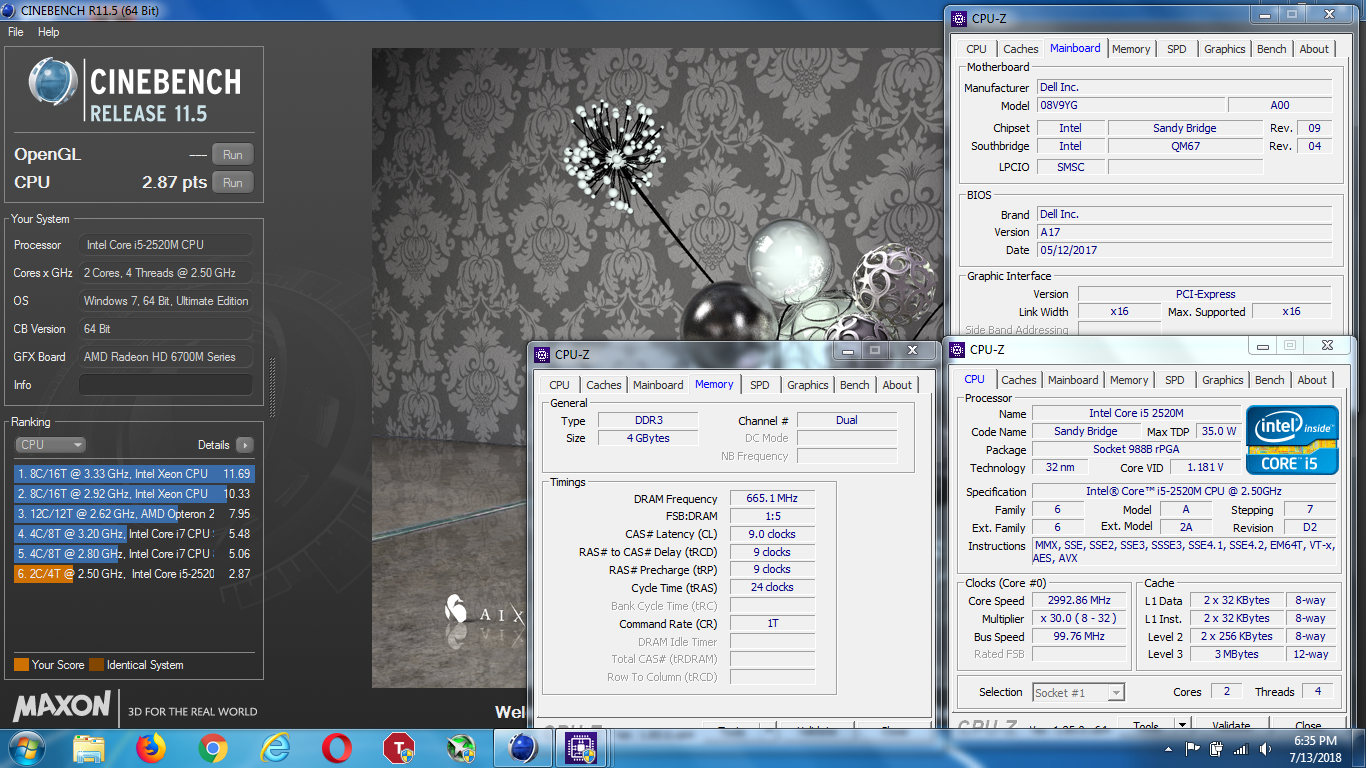Open Action Center flag in tray
This screenshot has height=768, width=1366.
[1192, 748]
